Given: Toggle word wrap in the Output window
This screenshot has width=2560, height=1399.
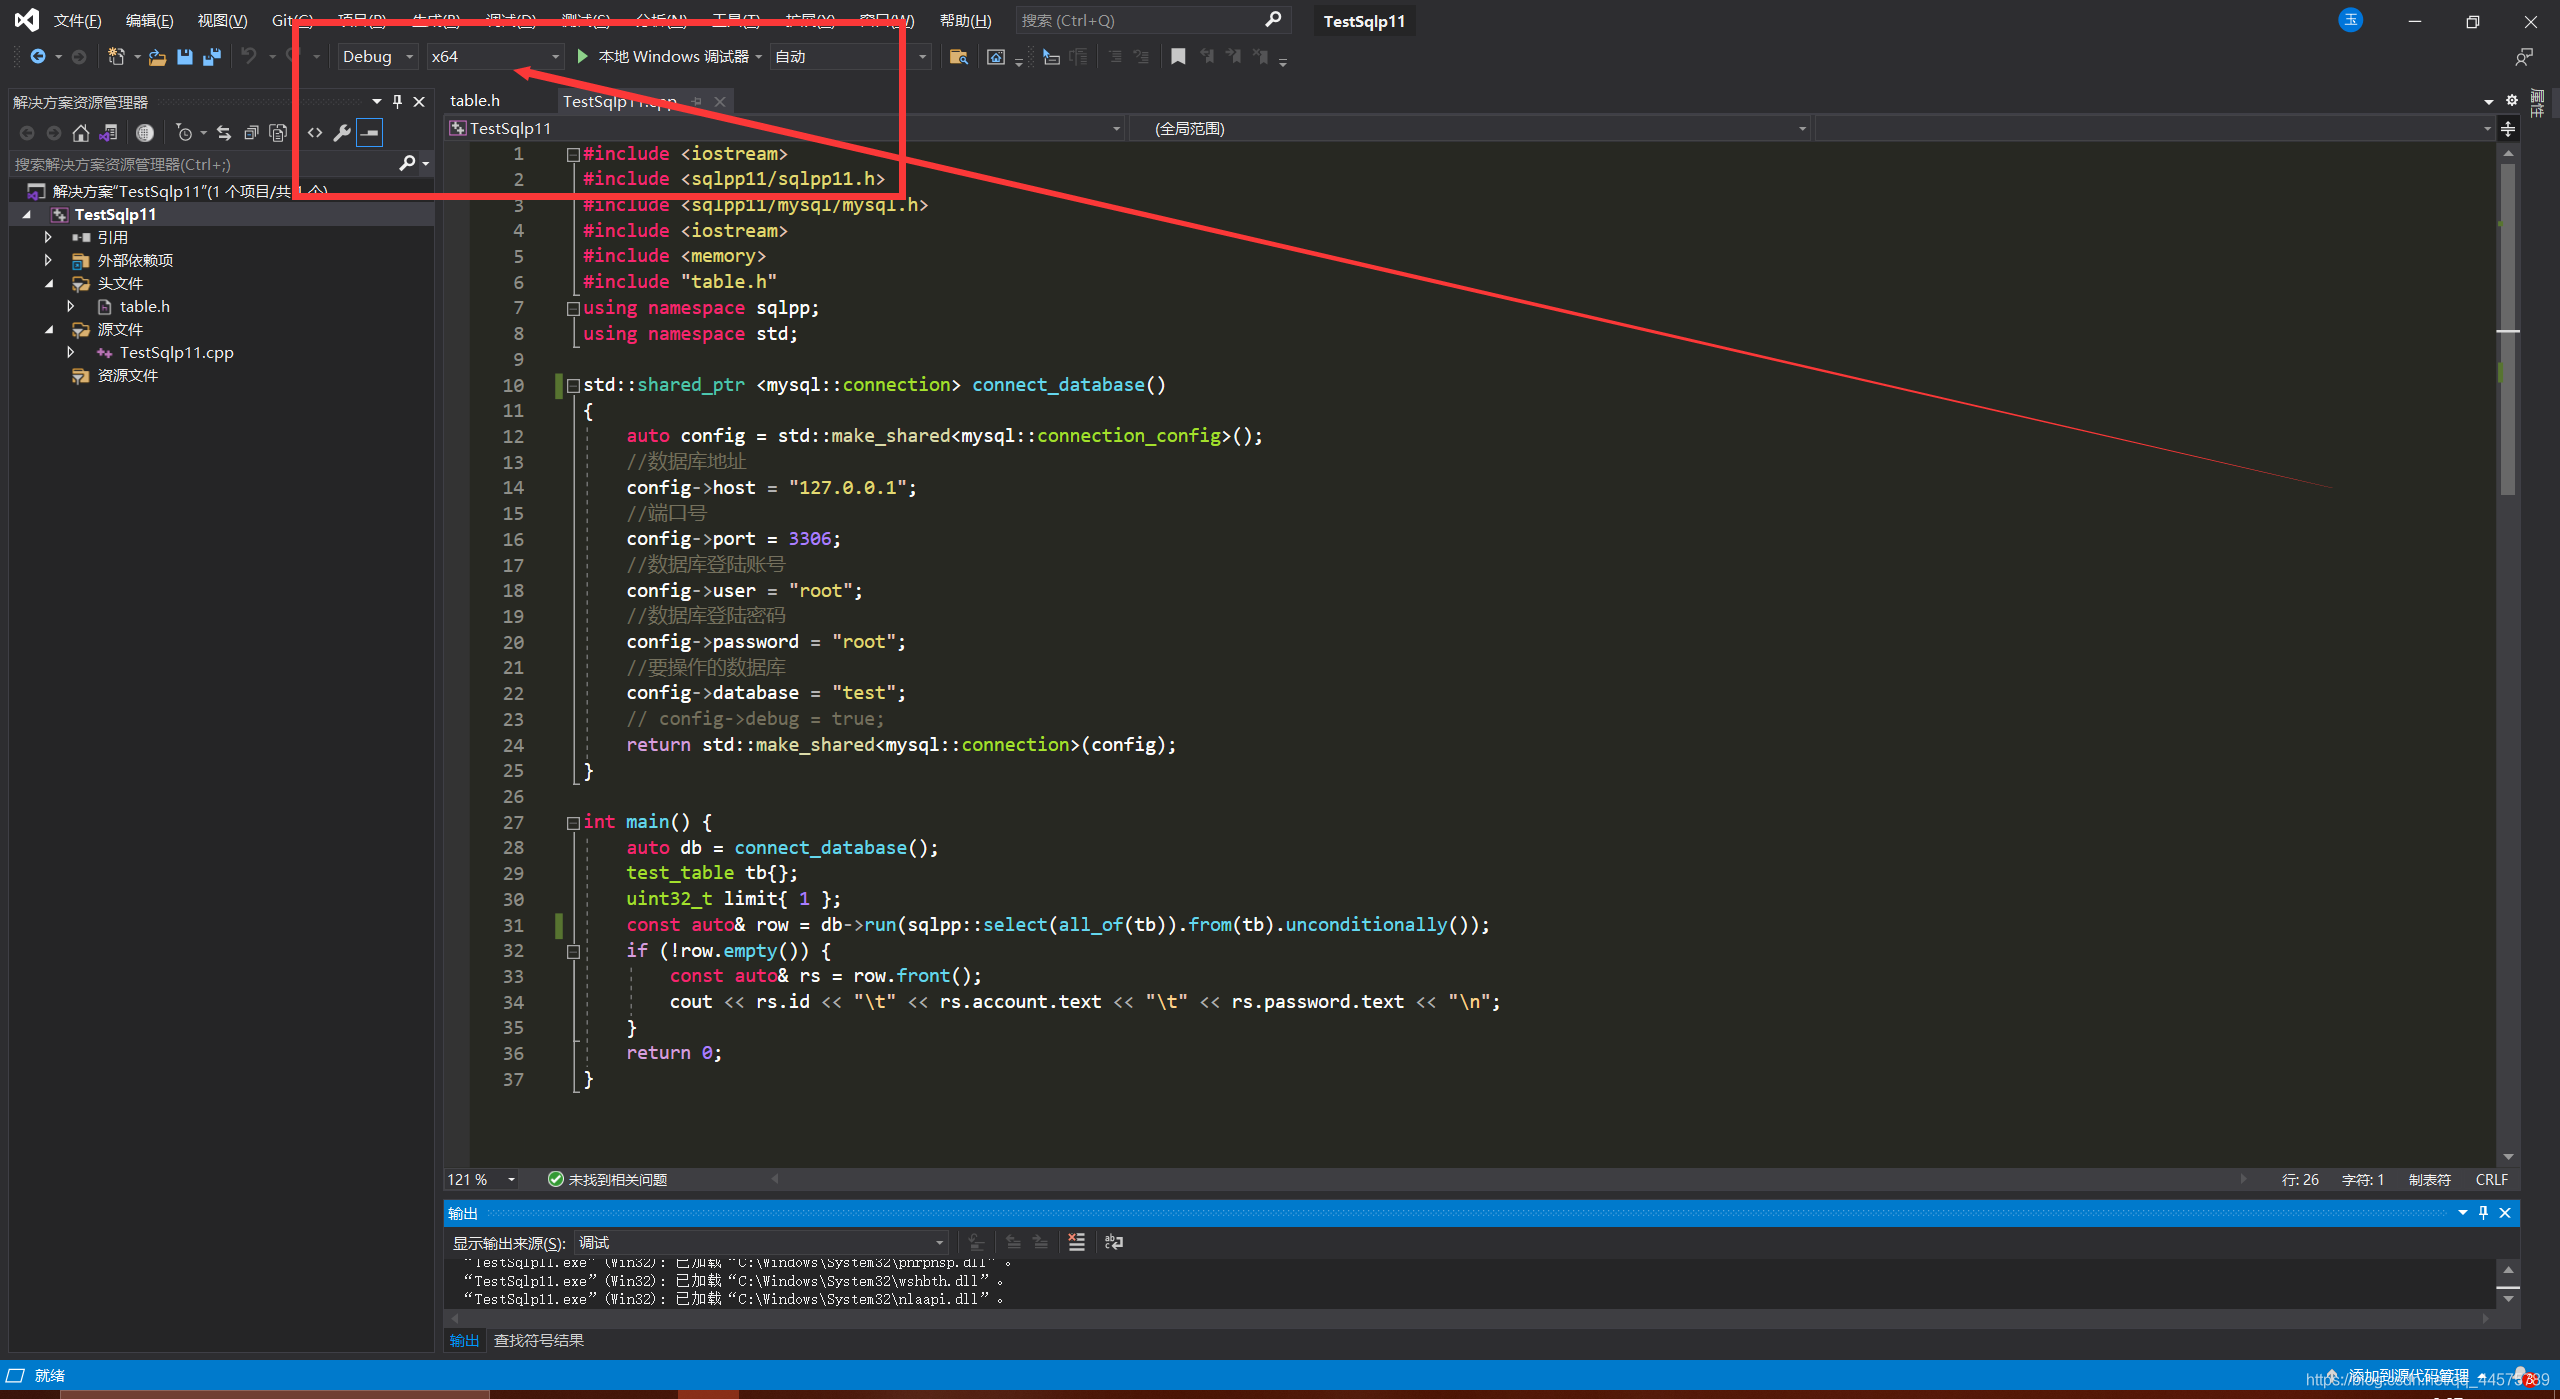Looking at the screenshot, I should click(x=1113, y=1242).
